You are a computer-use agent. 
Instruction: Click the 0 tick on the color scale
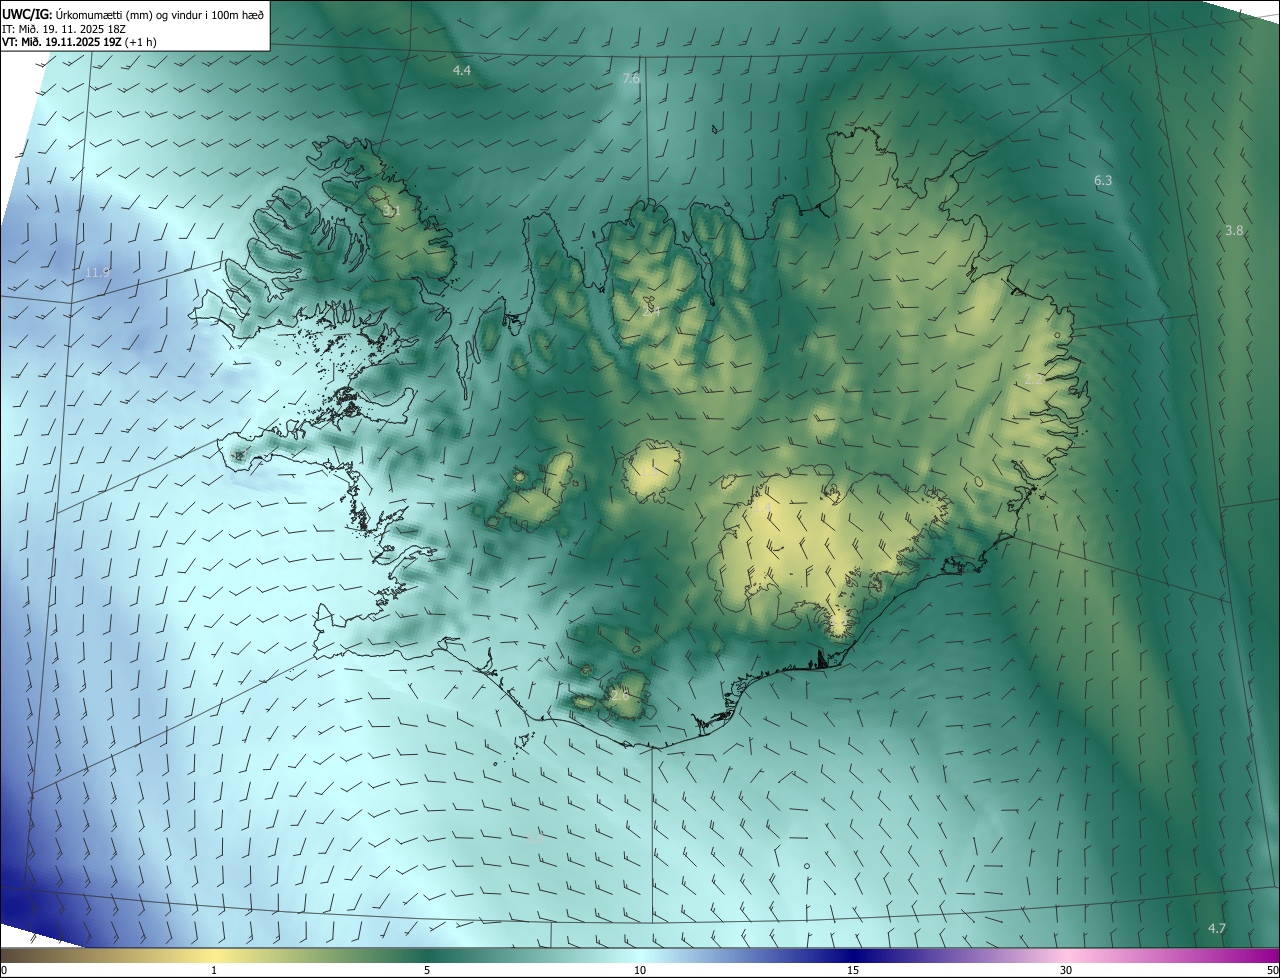(4, 971)
